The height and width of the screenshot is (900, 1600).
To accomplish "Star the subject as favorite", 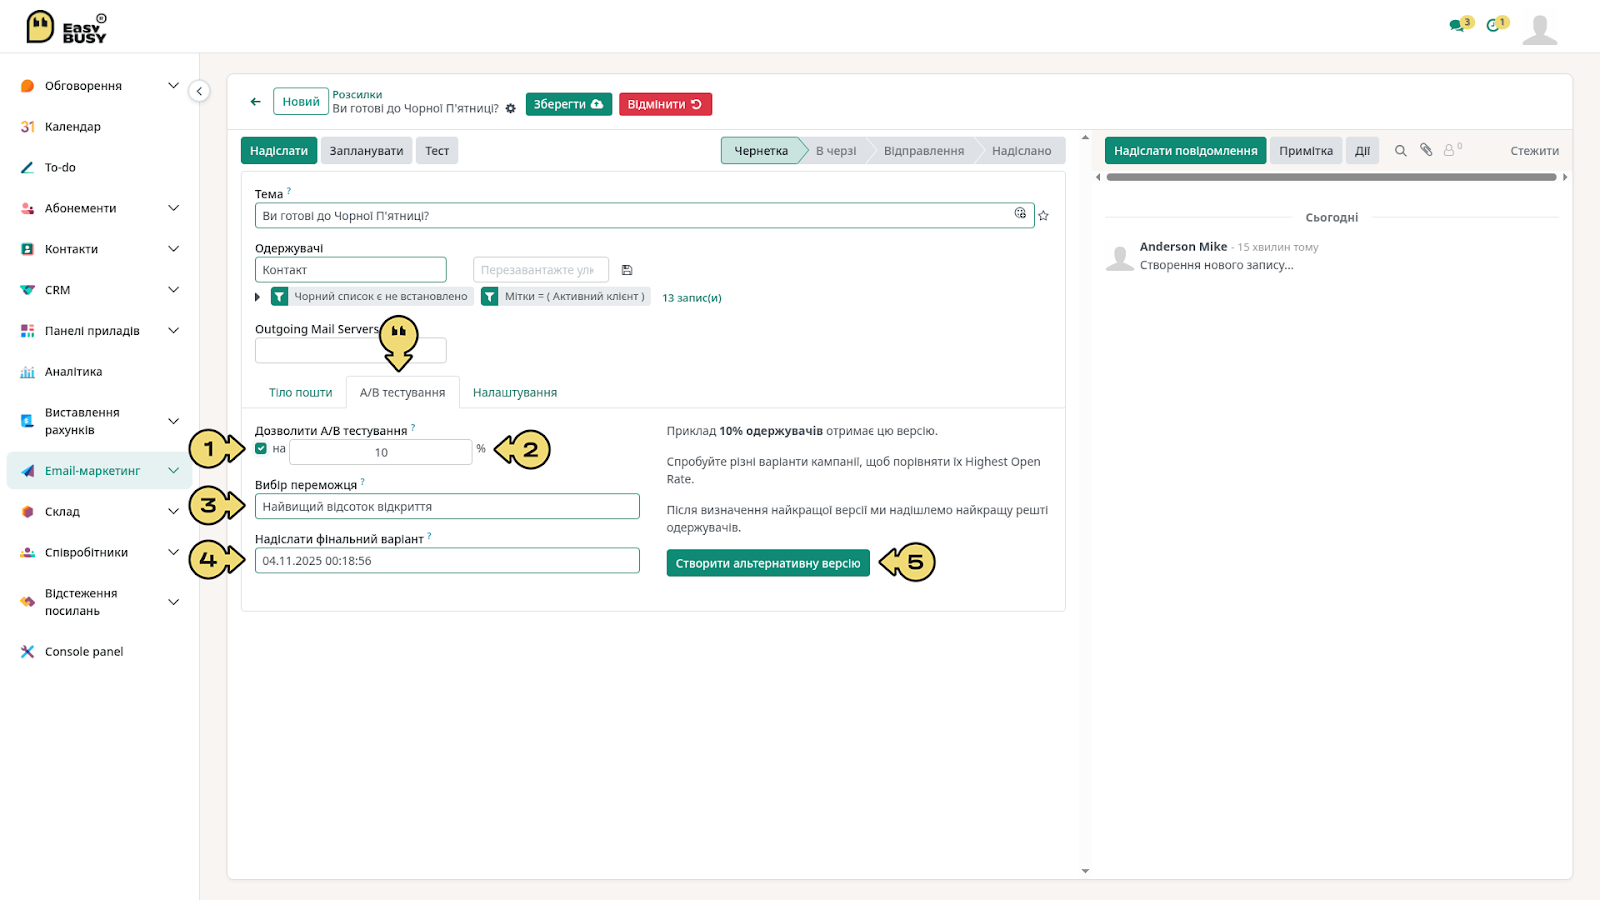I will (1043, 215).
